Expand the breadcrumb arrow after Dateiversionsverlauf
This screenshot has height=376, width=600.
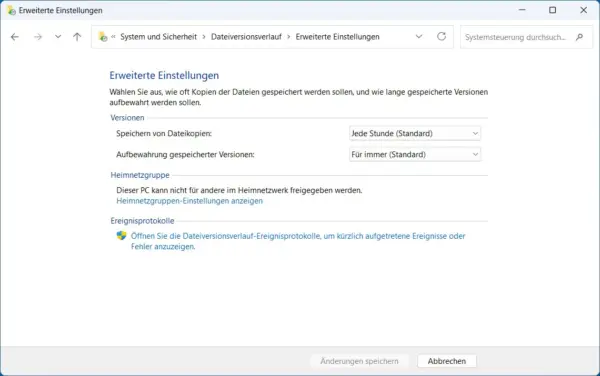pyautogui.click(x=289, y=37)
